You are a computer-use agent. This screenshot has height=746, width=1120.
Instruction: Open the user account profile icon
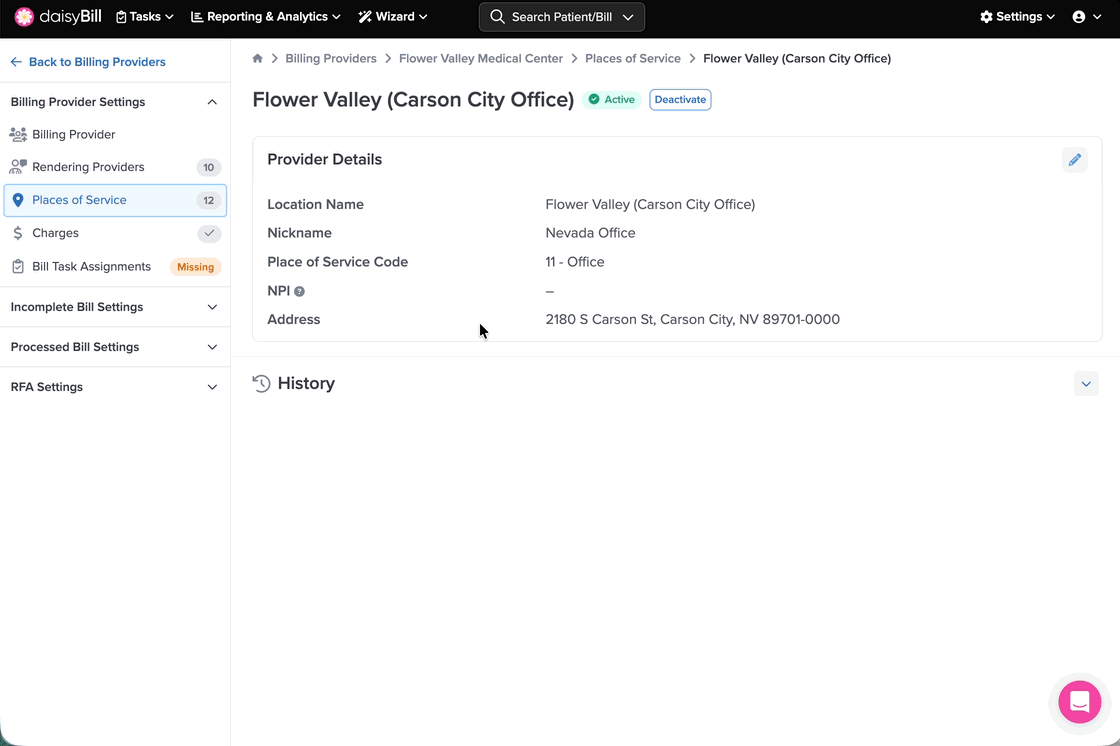point(1079,17)
